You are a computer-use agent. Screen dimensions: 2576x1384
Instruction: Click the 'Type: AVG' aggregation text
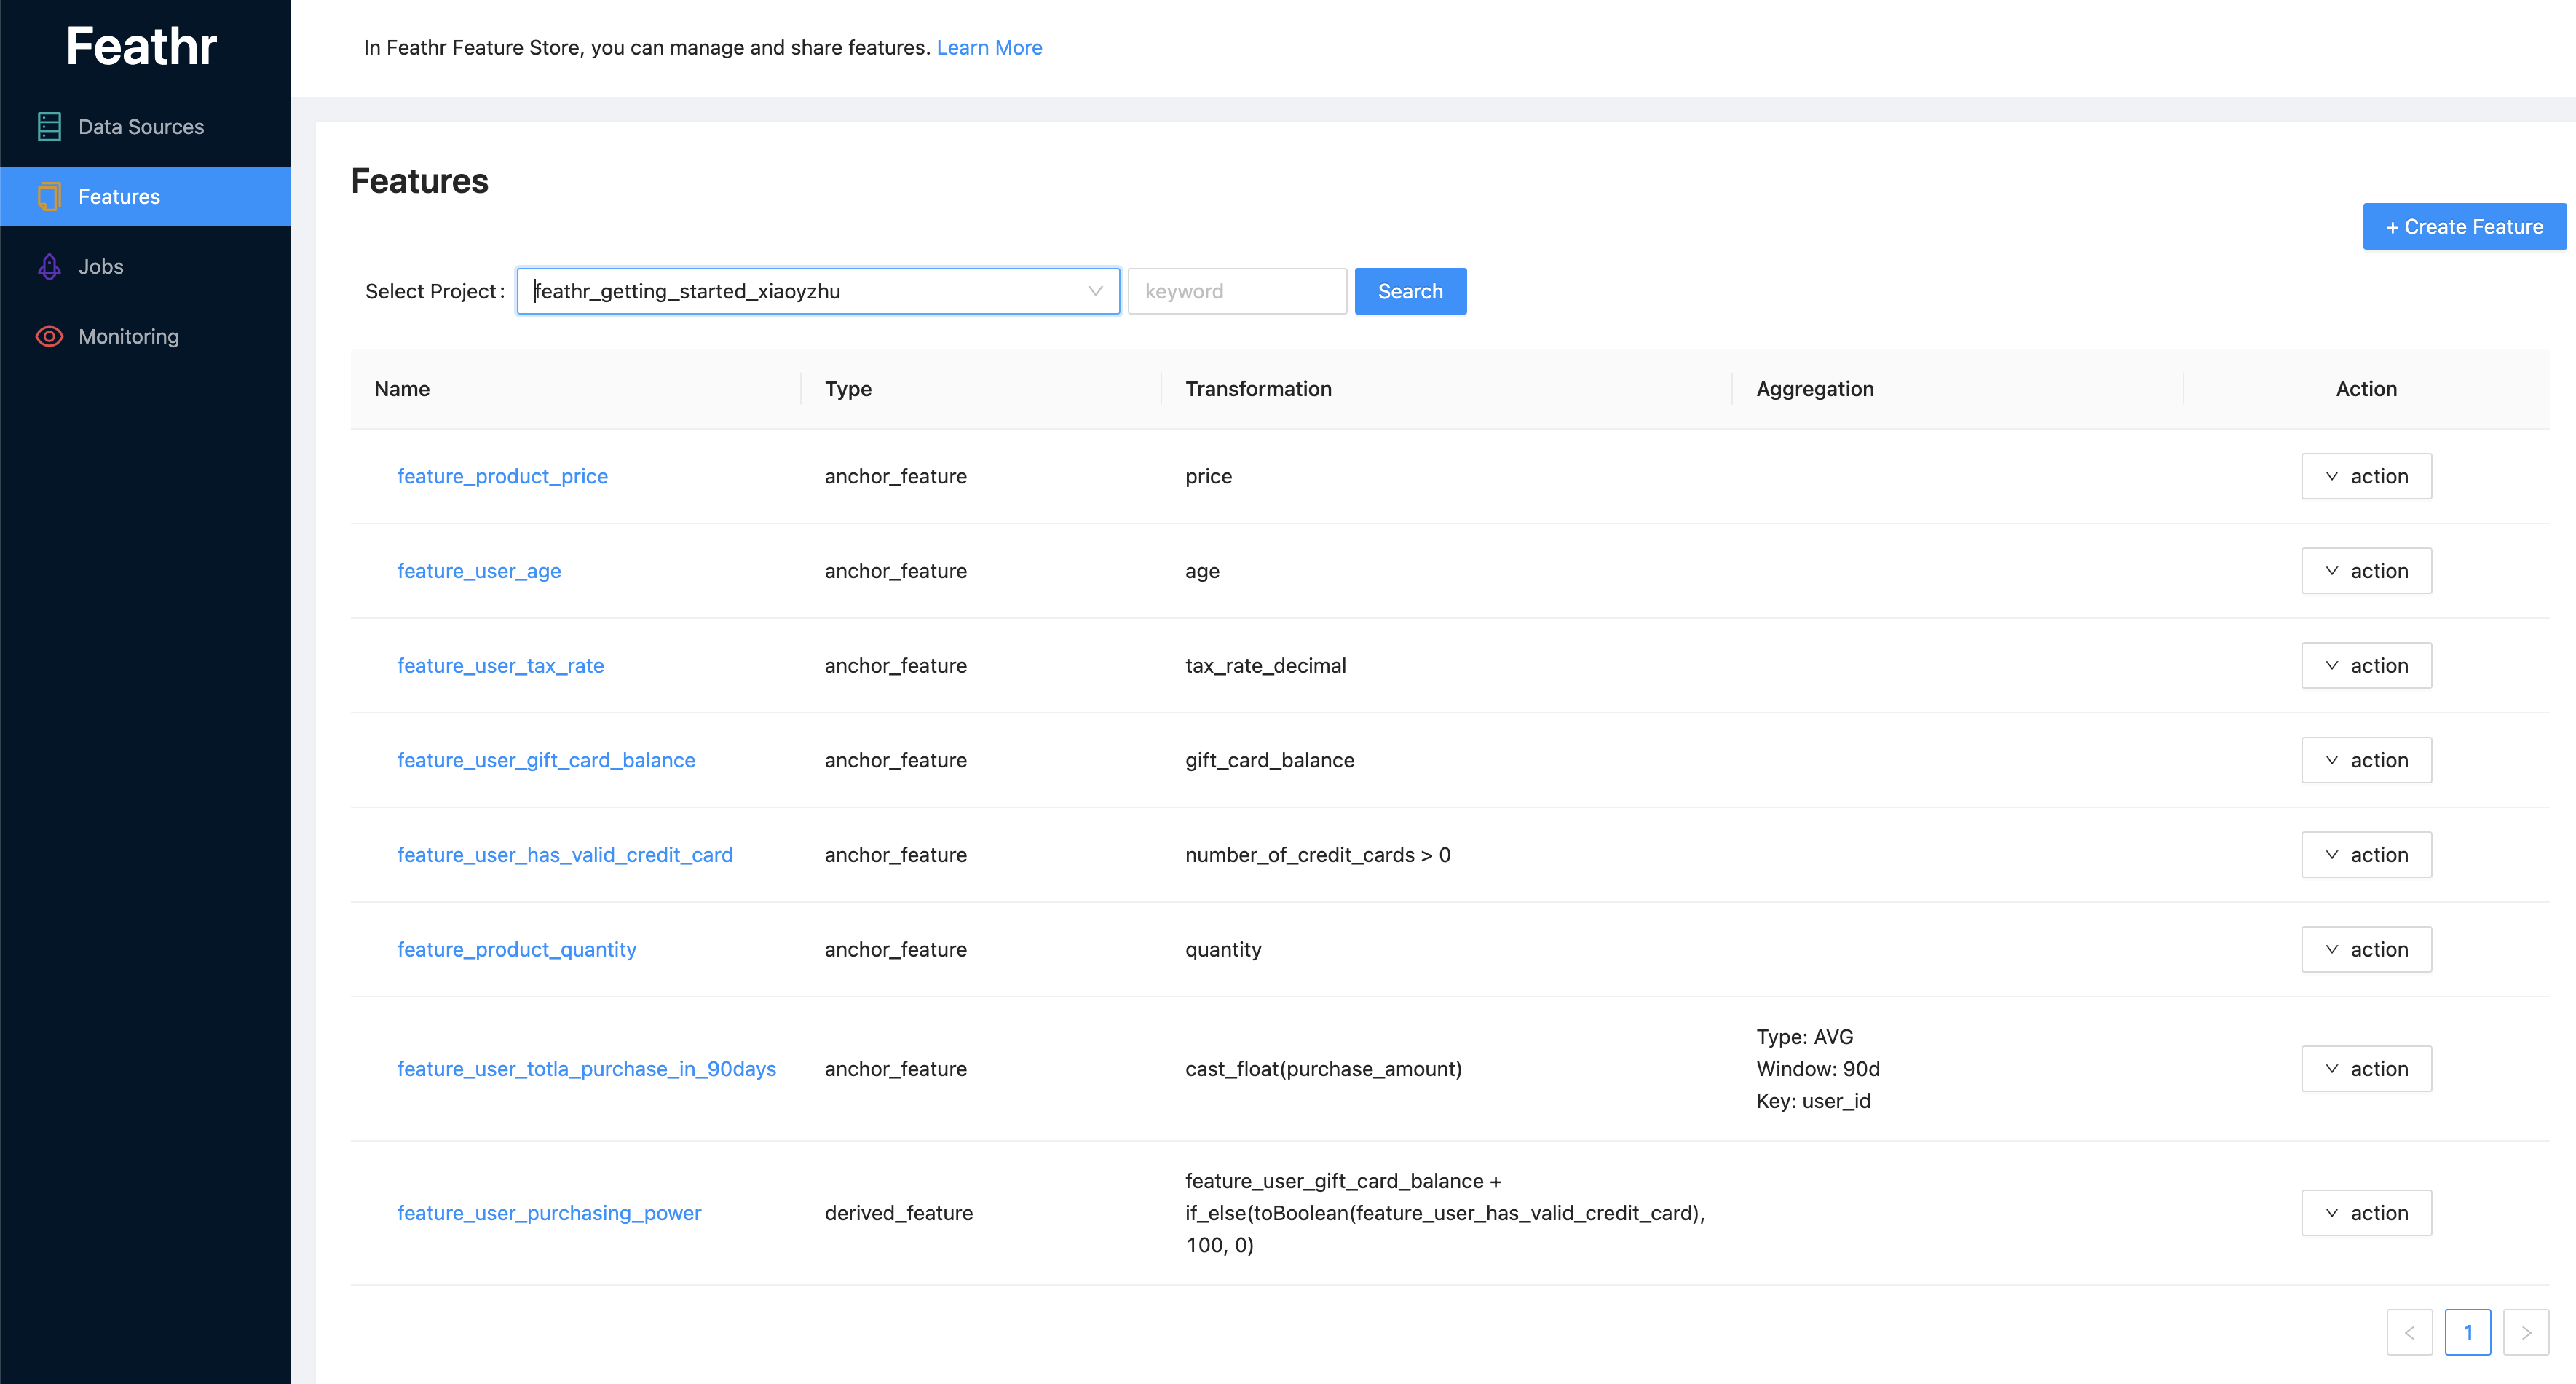[x=1804, y=1037]
